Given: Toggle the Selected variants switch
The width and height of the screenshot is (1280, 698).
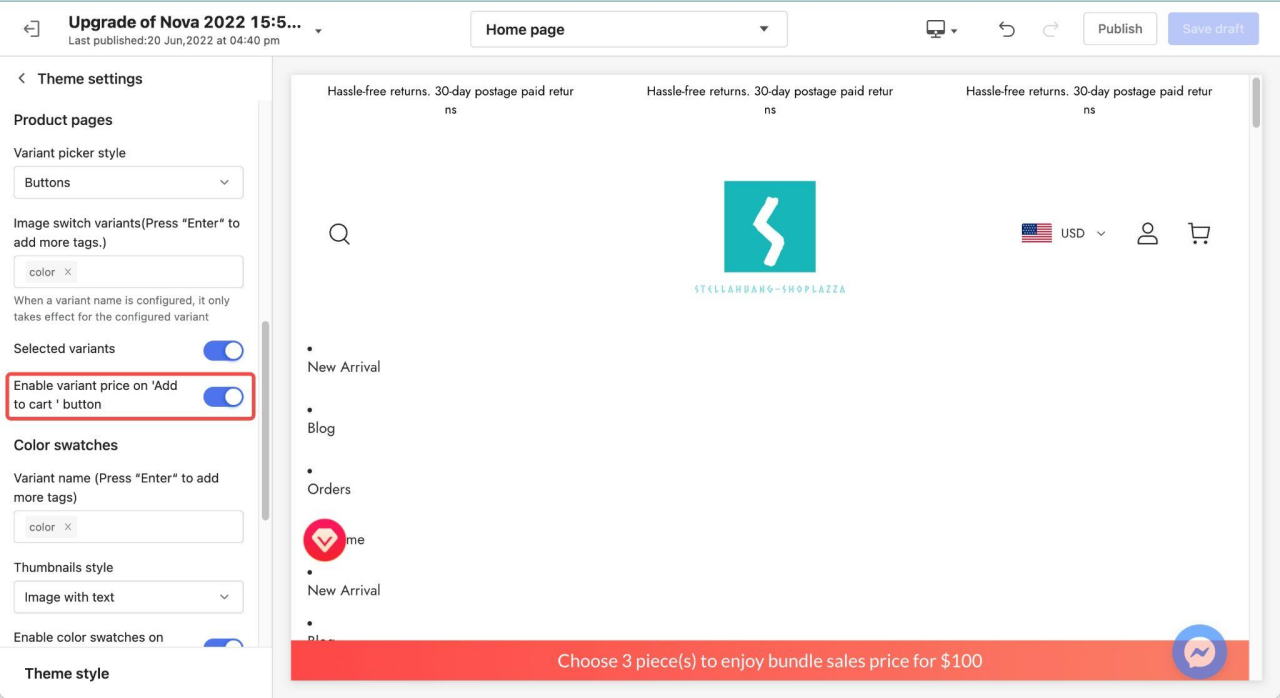Looking at the screenshot, I should [x=223, y=350].
